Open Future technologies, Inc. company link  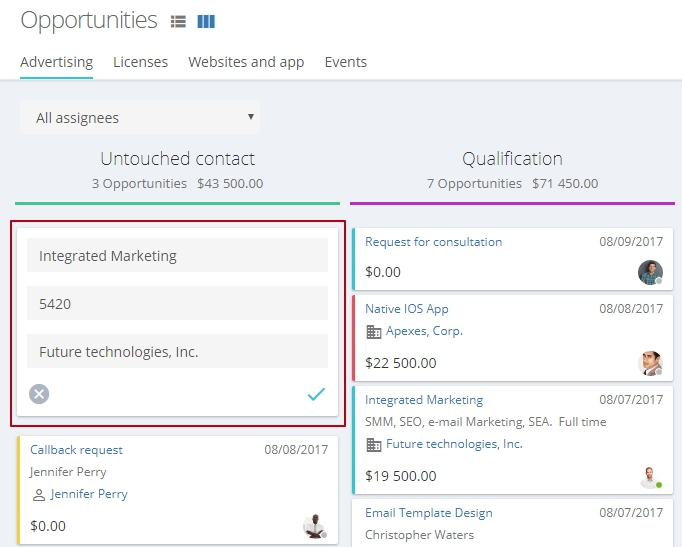pos(455,444)
